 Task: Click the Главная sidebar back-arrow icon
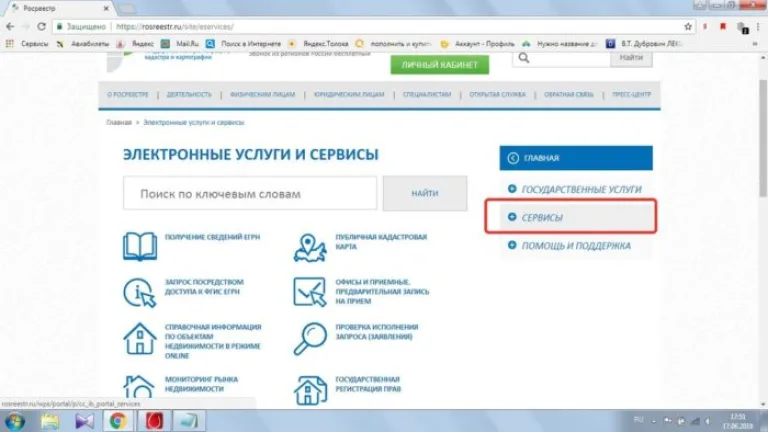click(x=513, y=158)
